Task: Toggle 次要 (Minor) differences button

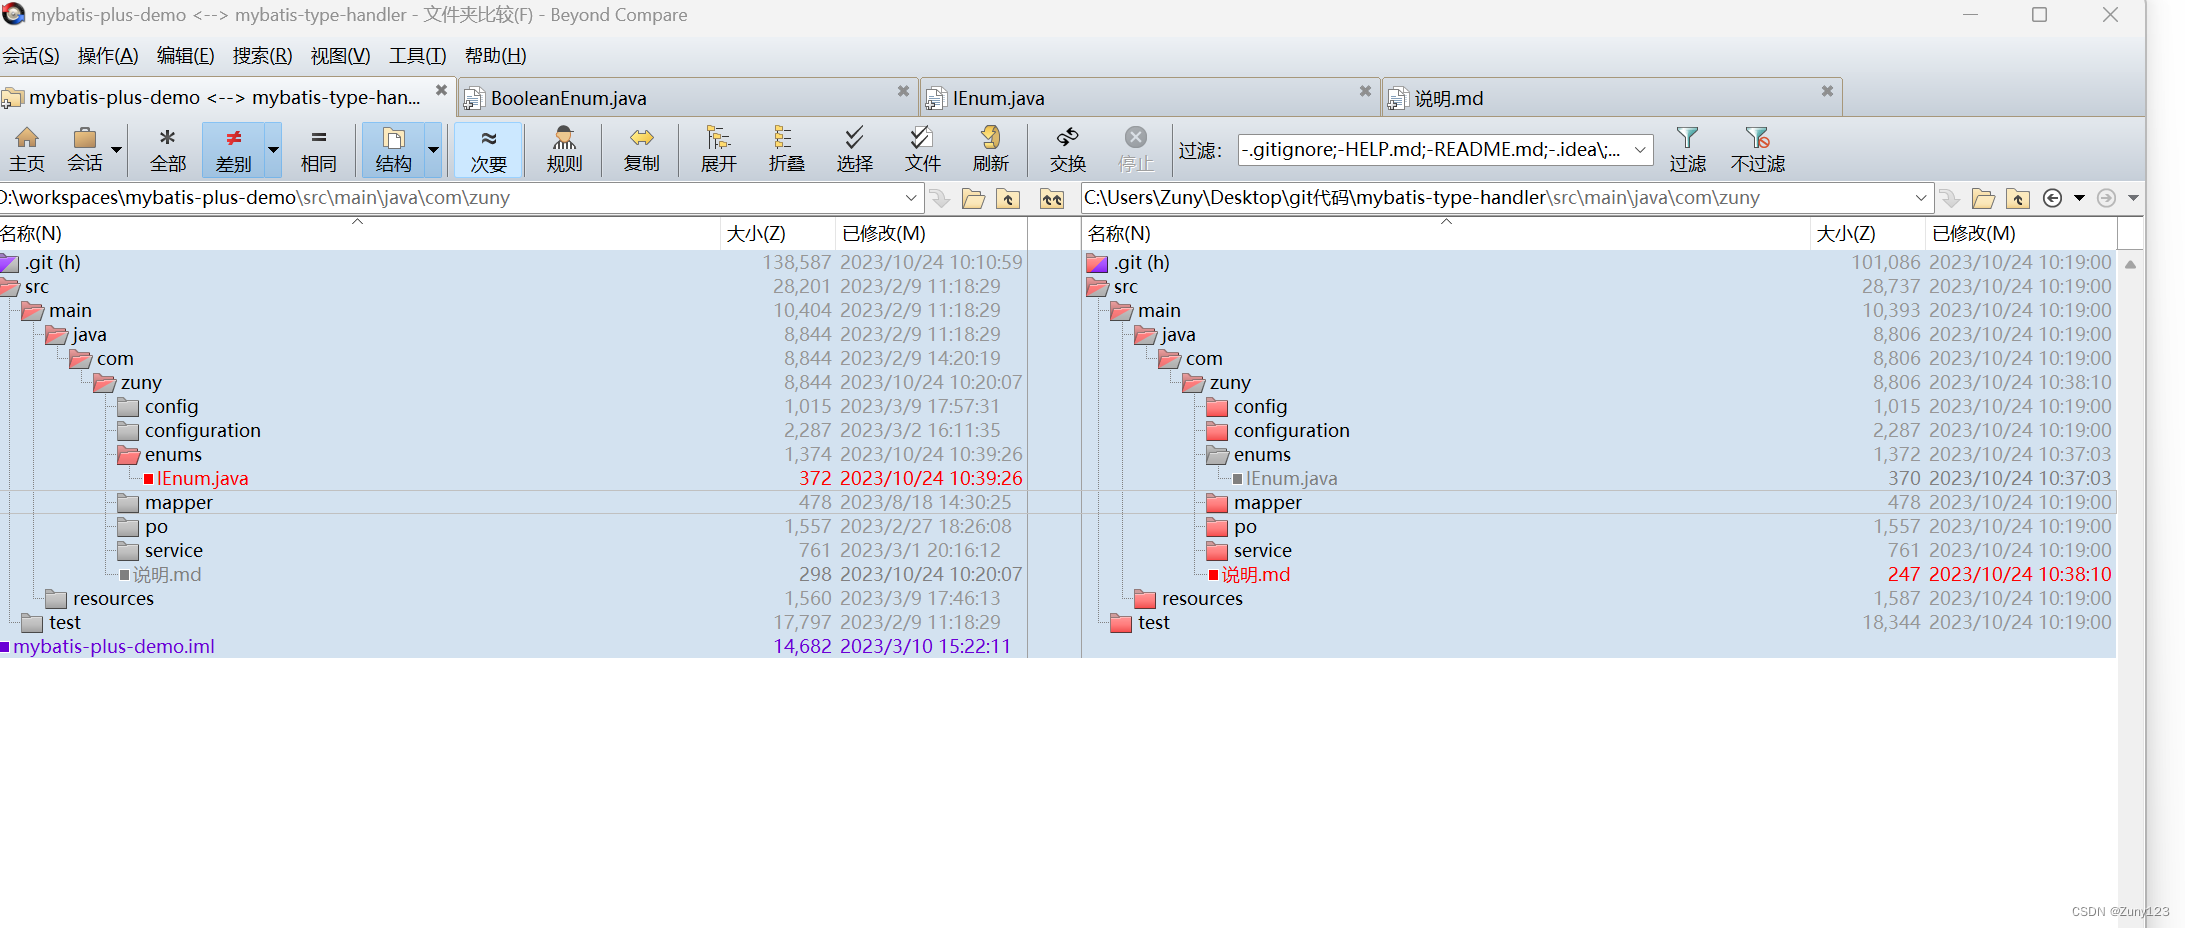Action: (x=488, y=150)
